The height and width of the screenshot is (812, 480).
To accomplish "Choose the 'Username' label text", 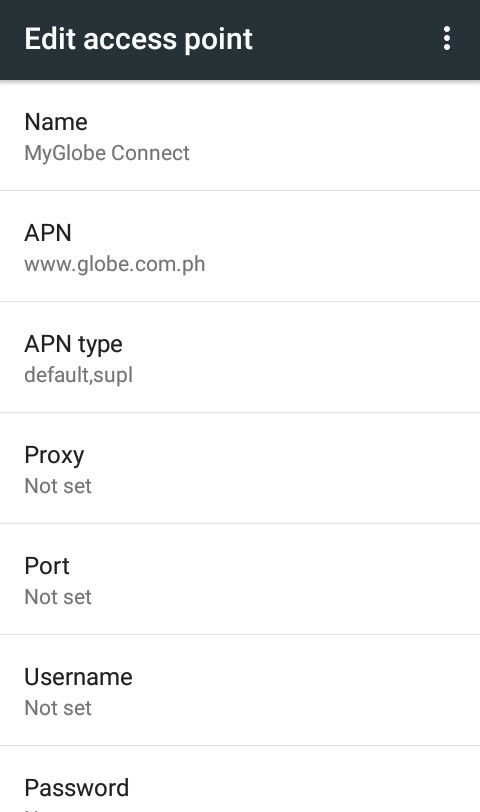I will [x=78, y=677].
